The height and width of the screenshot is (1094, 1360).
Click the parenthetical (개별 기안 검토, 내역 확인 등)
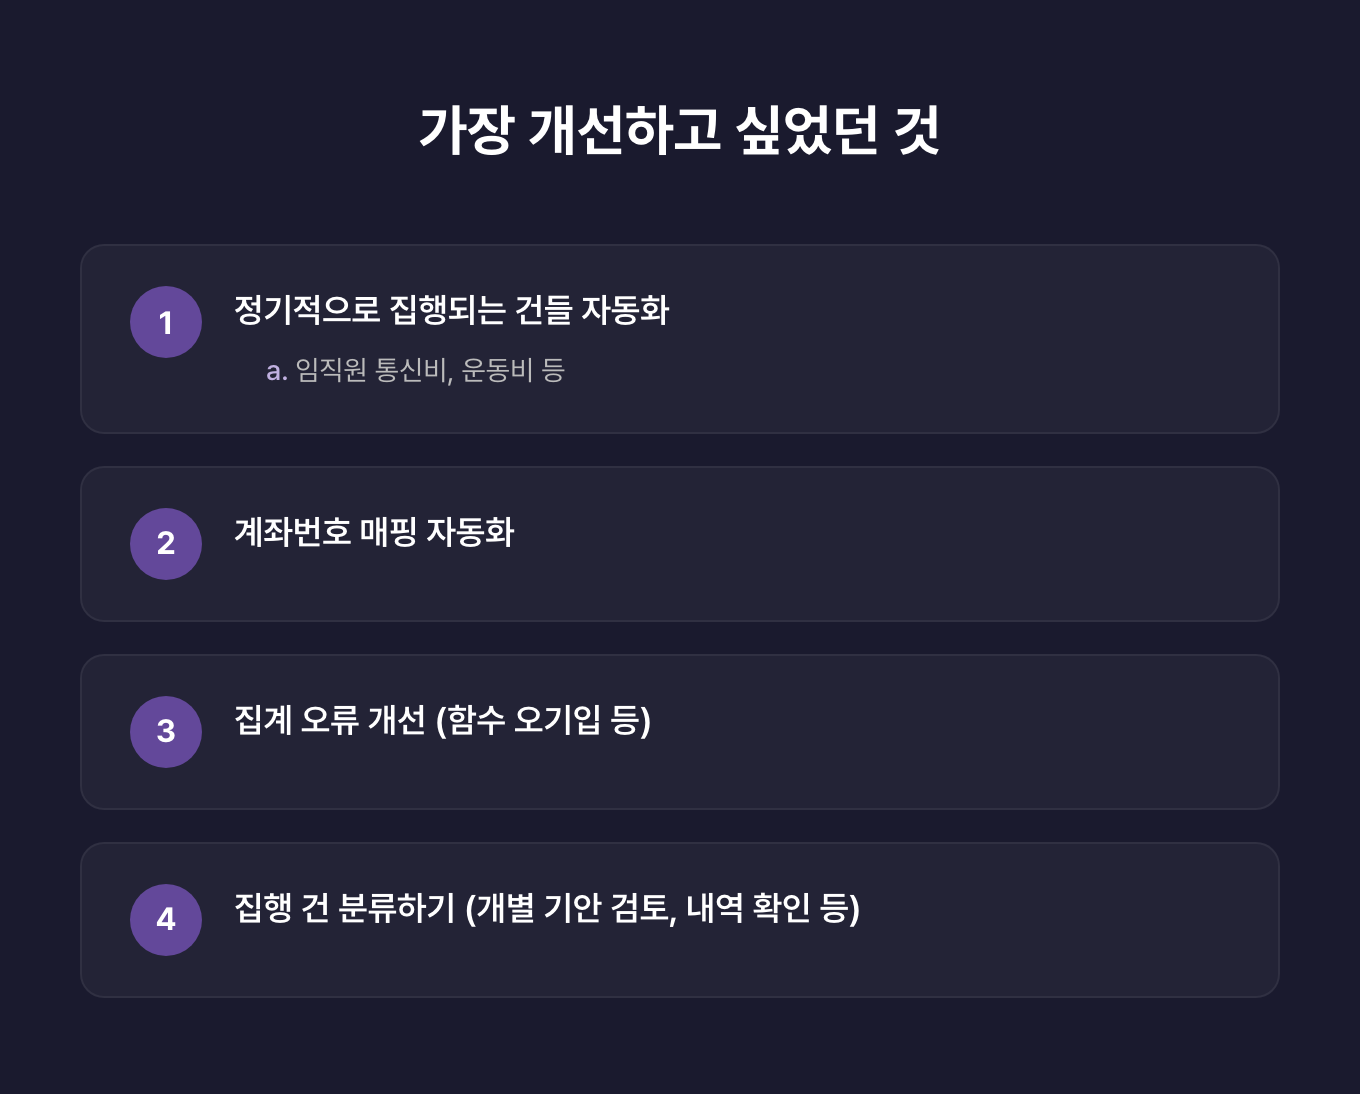pos(663,908)
